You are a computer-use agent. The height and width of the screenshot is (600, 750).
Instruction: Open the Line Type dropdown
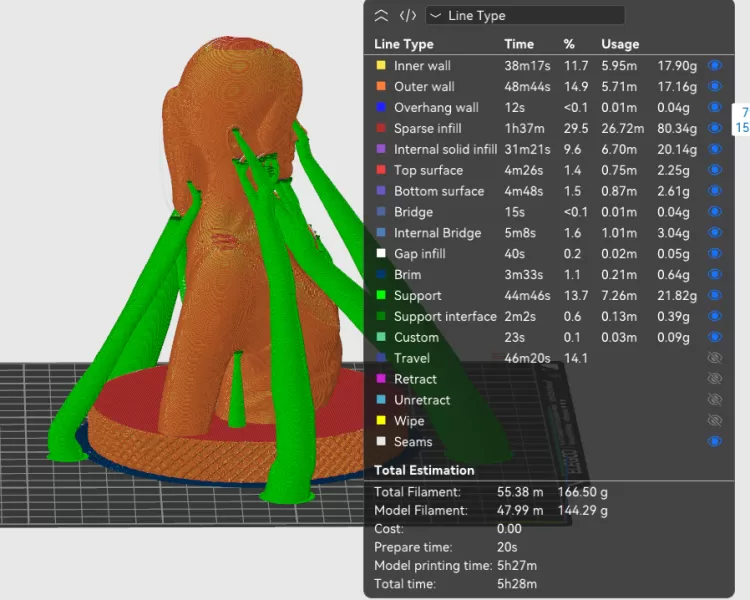525,15
